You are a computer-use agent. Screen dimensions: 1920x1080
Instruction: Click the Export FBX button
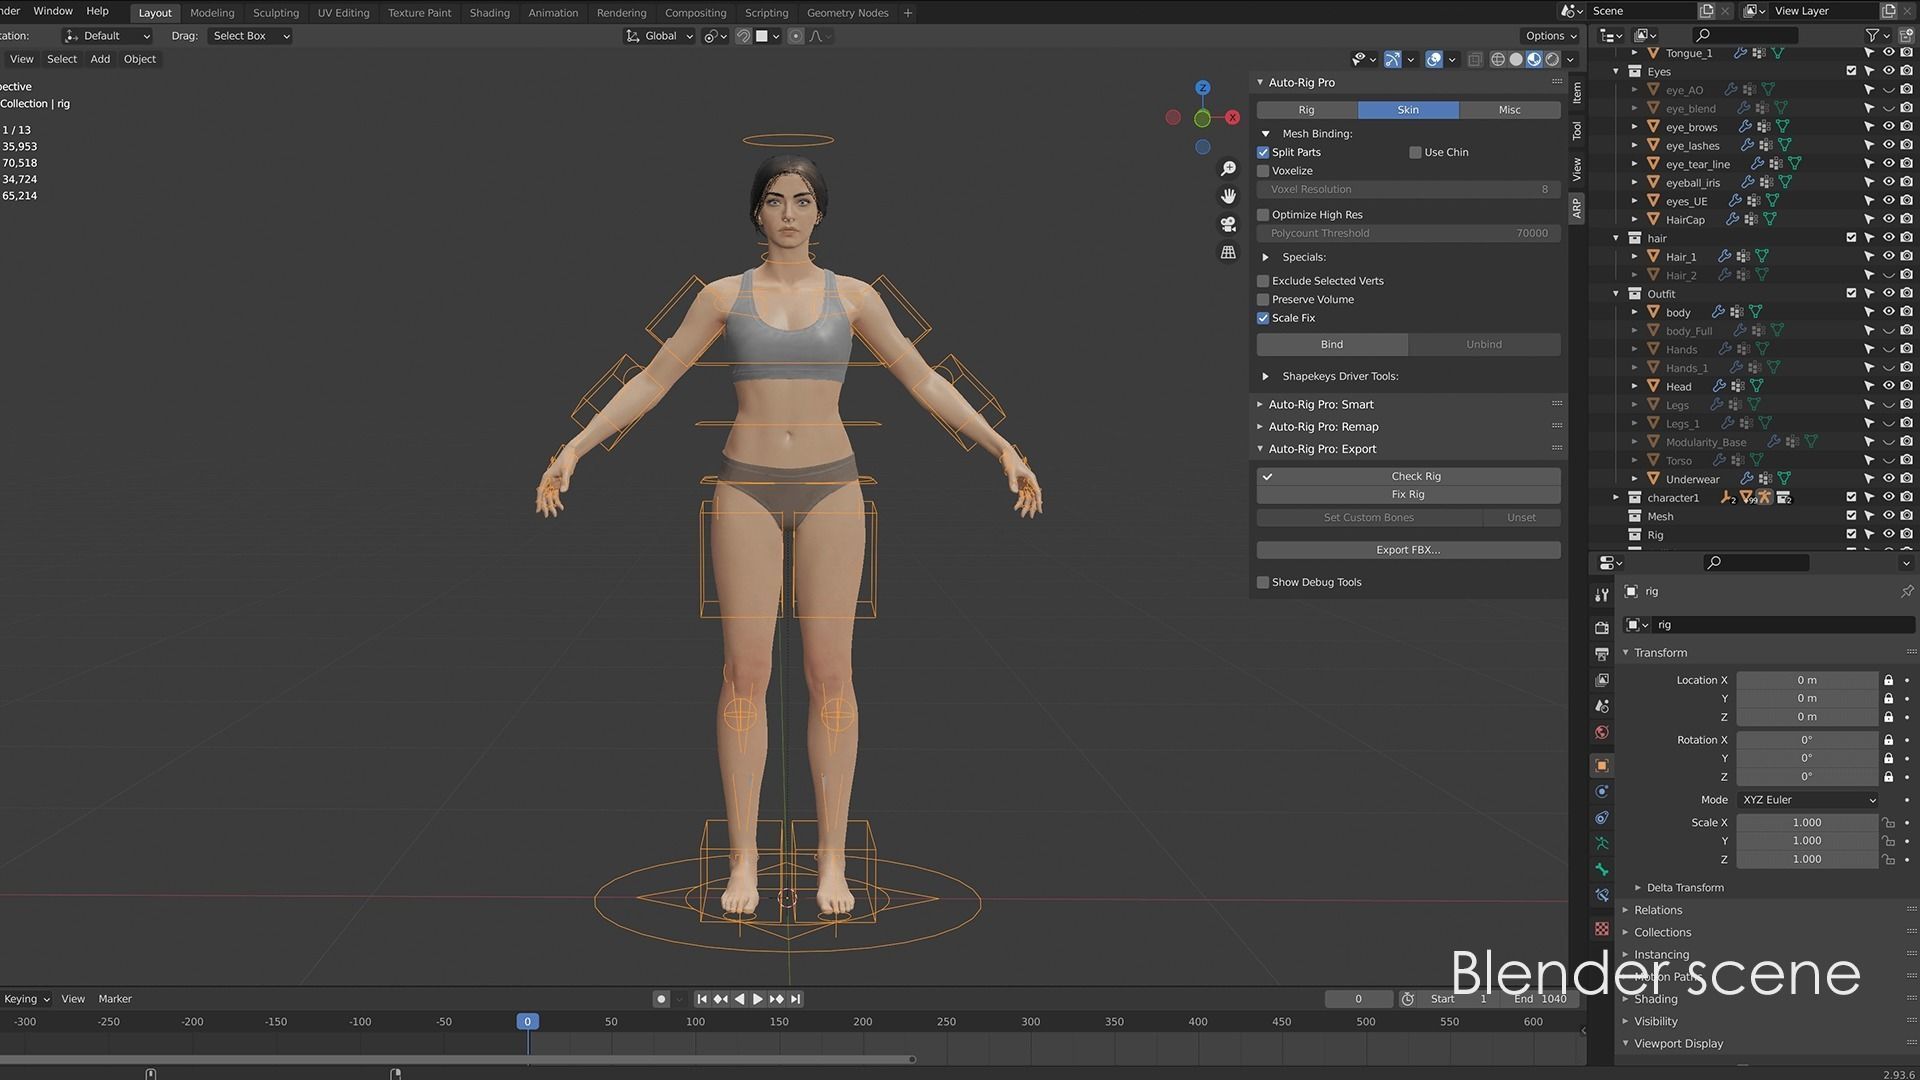click(1407, 550)
